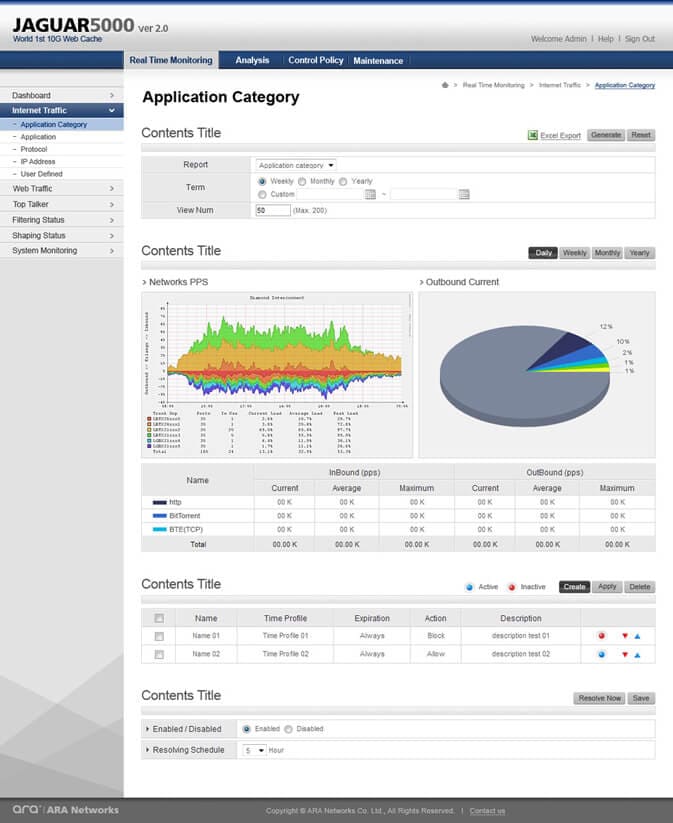Click the custom start date input field
This screenshot has height=823, width=673.
(x=331, y=194)
